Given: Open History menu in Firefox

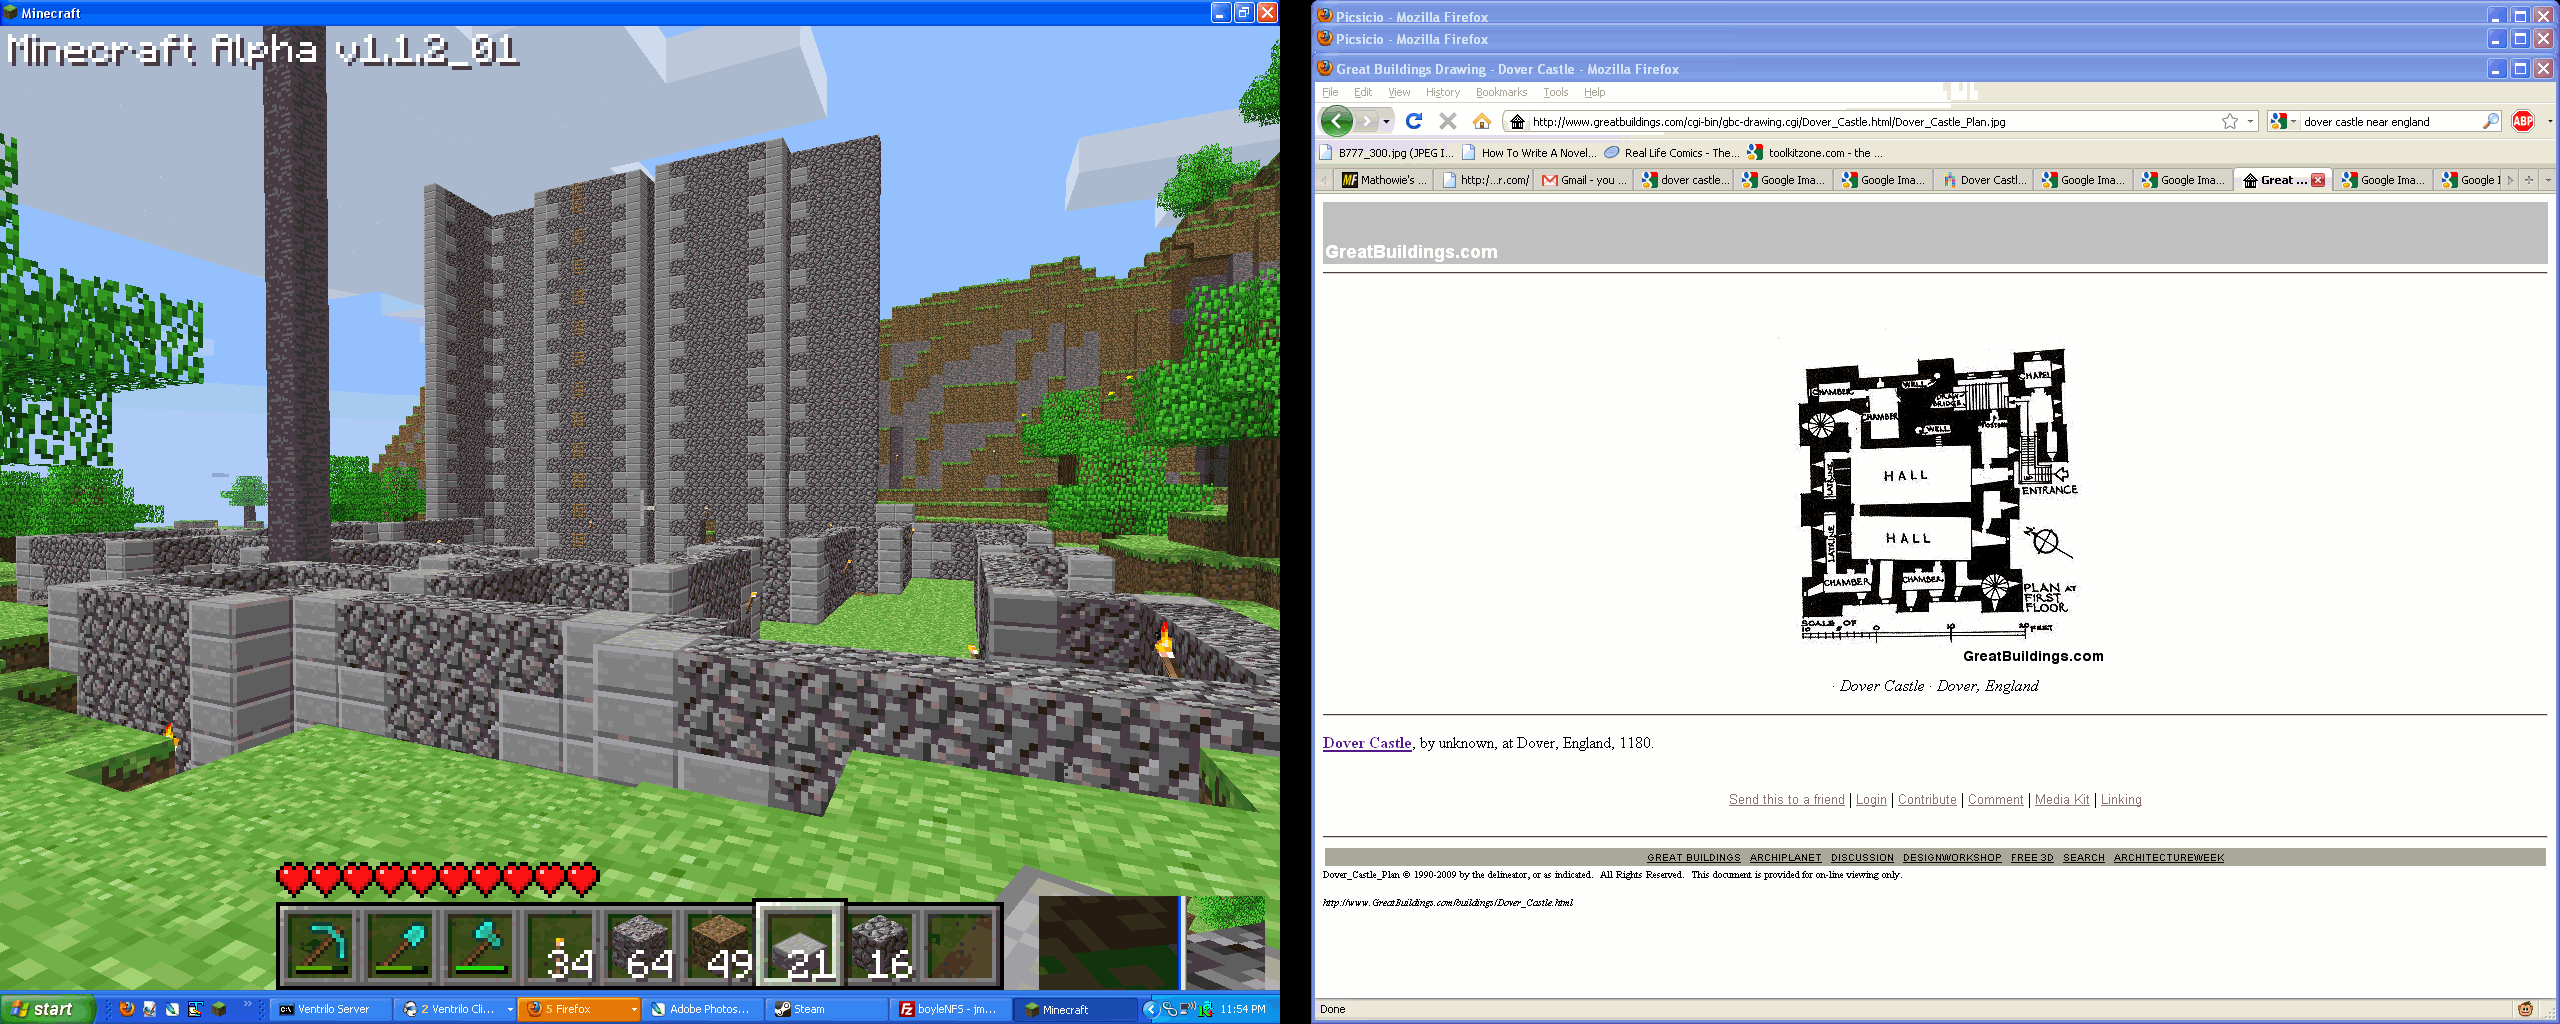Looking at the screenshot, I should (x=1442, y=92).
